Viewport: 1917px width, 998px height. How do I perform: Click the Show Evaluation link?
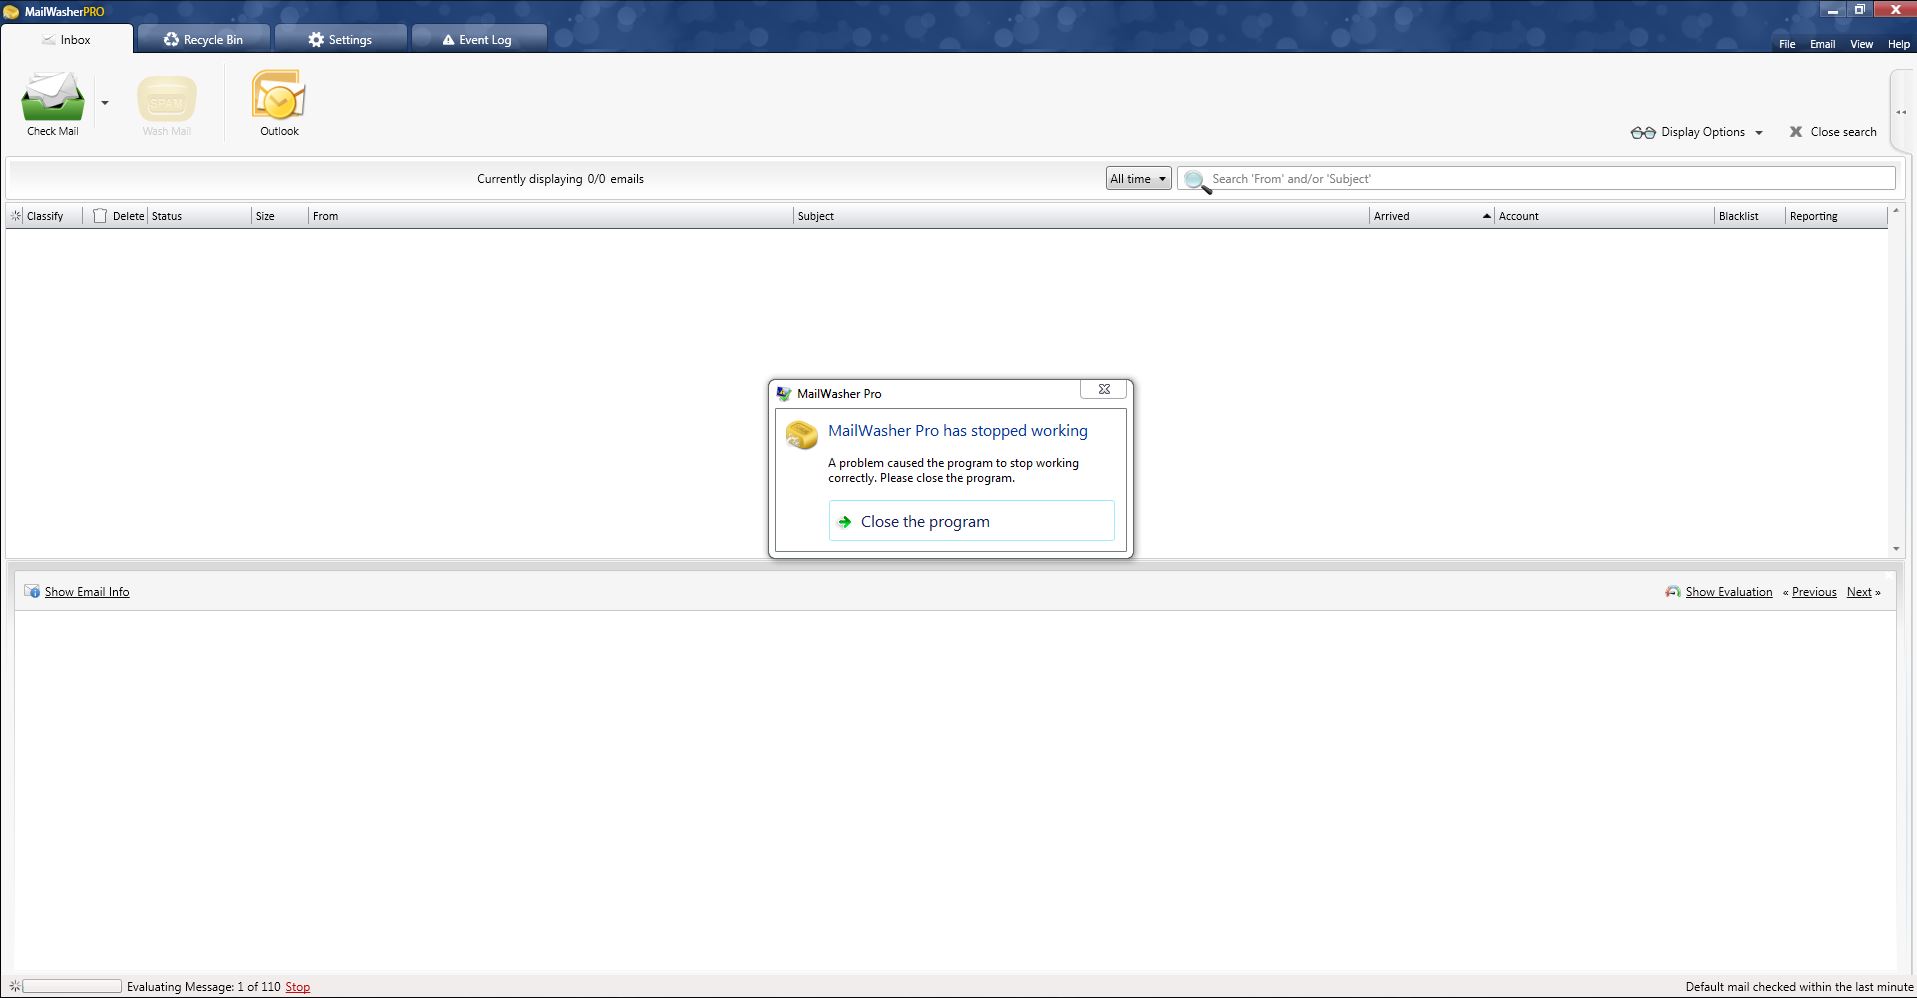1728,592
